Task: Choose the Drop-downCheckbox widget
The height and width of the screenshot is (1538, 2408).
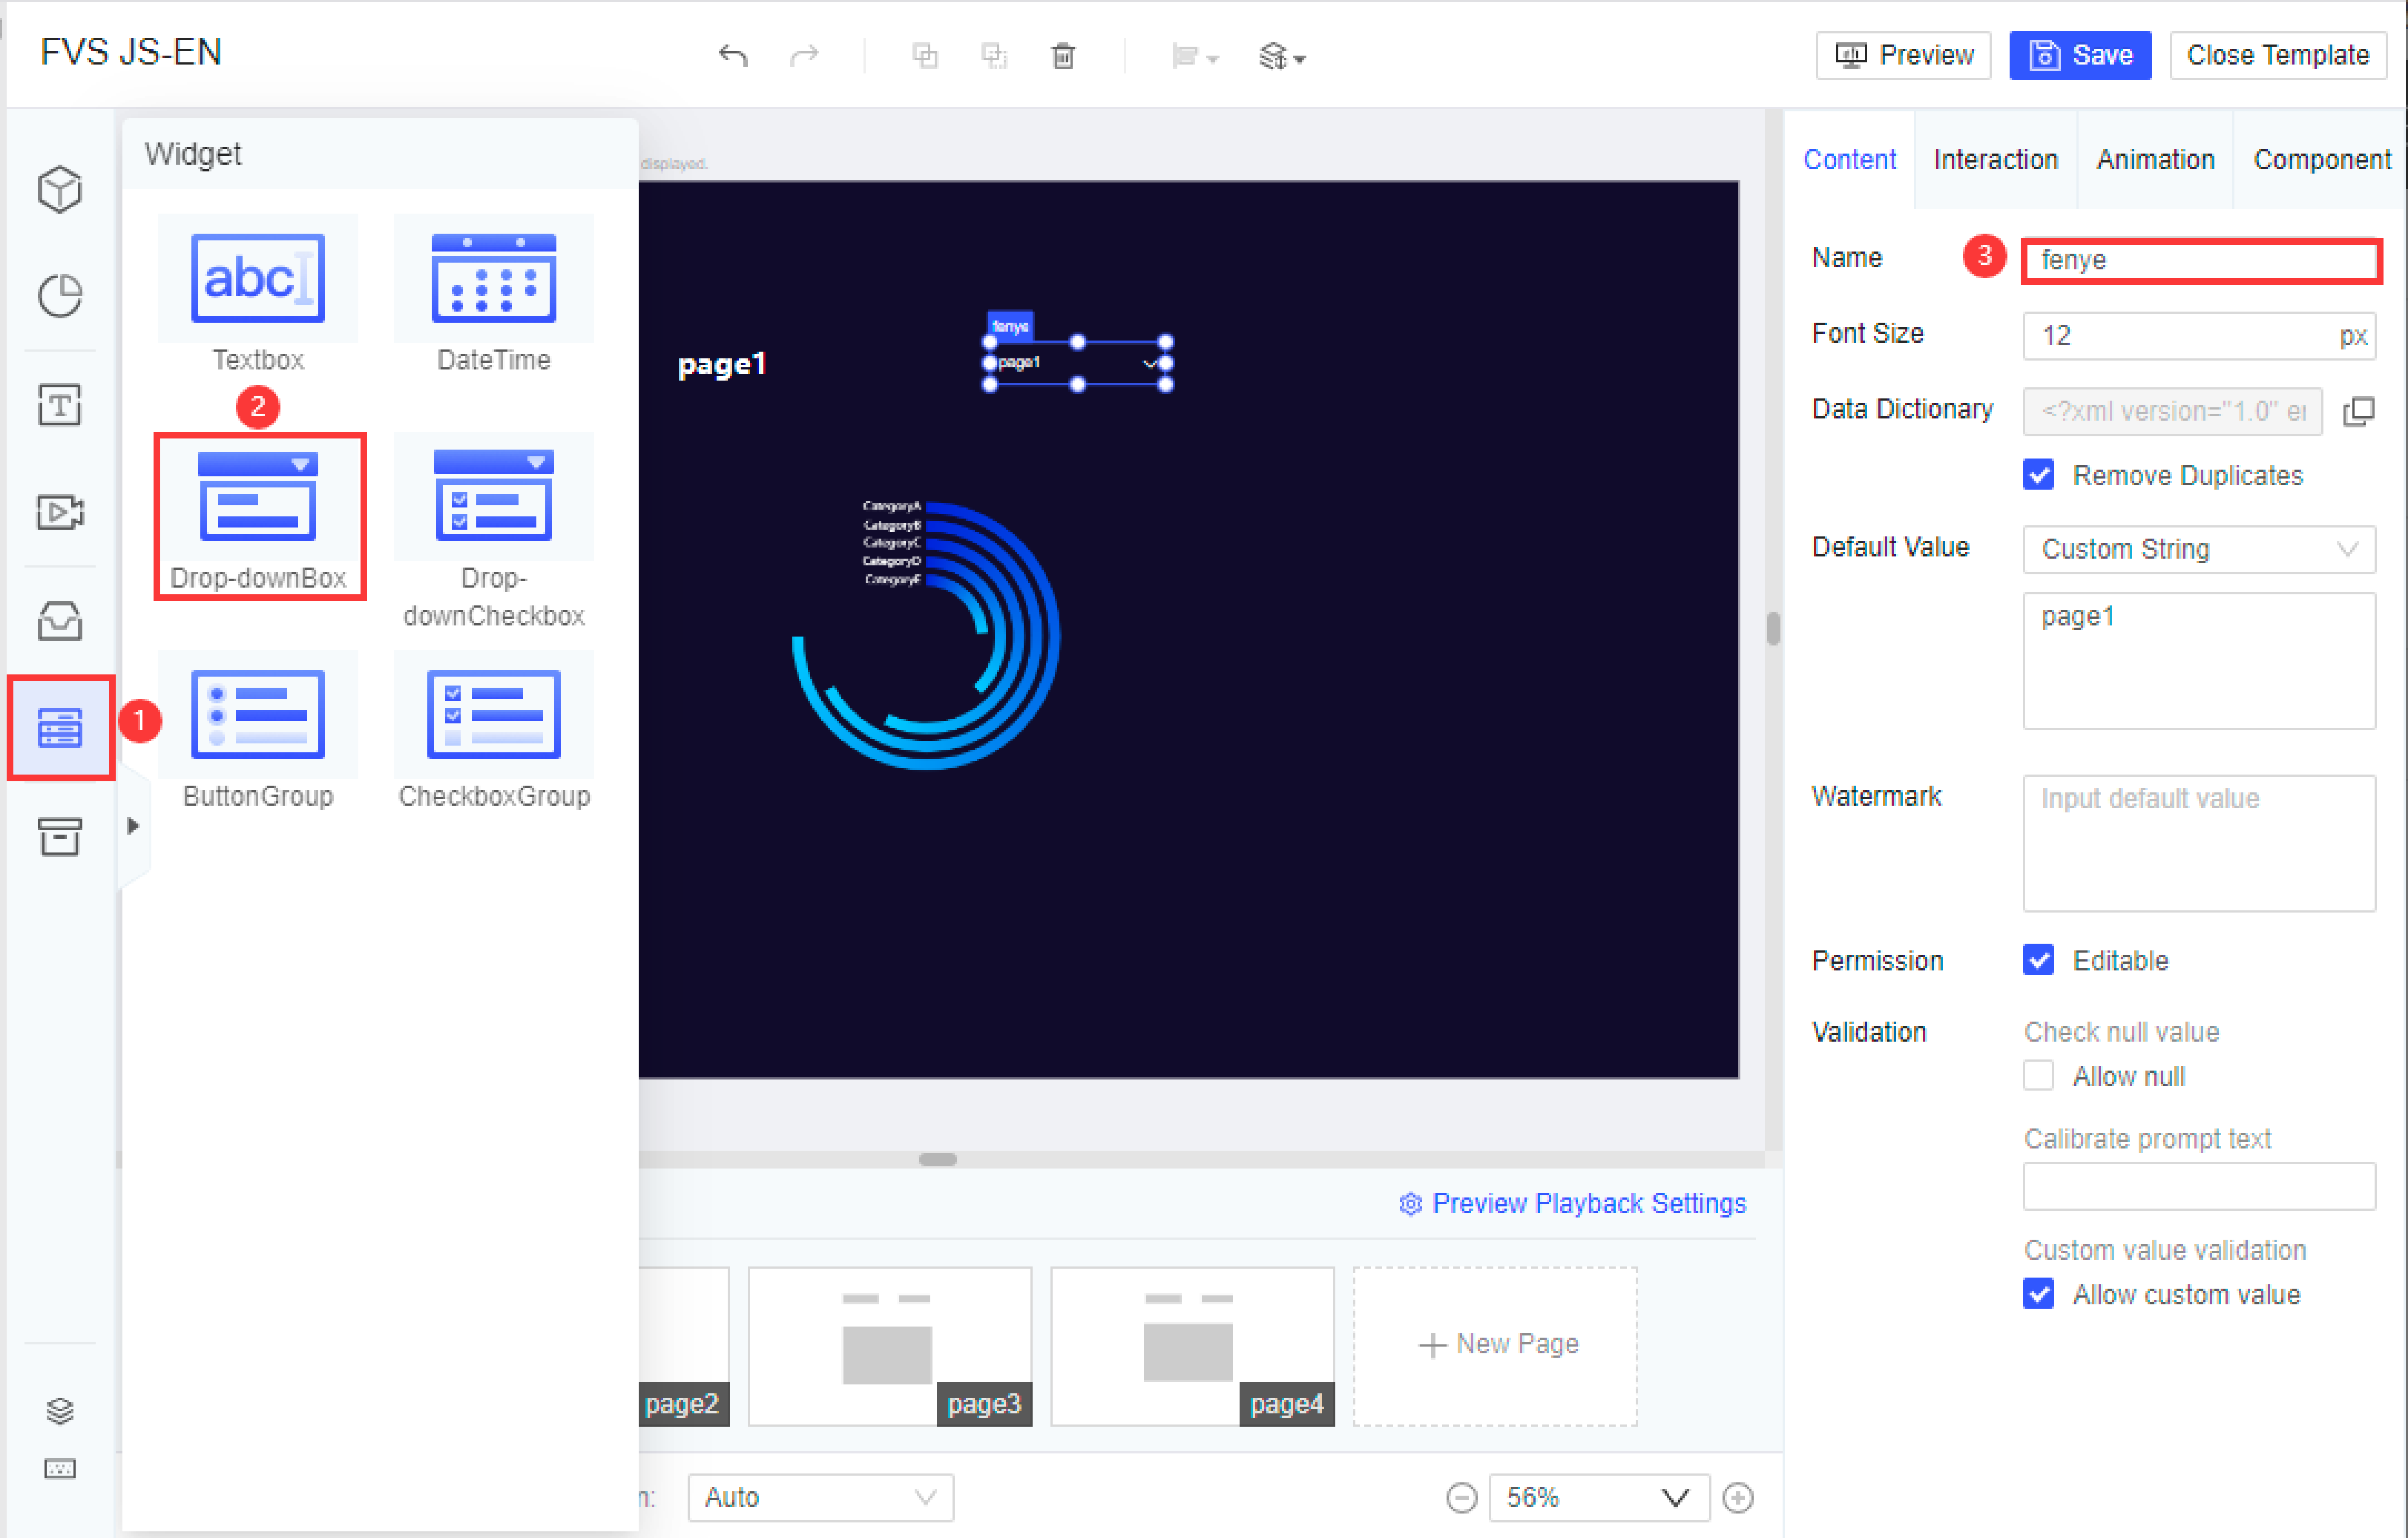Action: [494, 532]
